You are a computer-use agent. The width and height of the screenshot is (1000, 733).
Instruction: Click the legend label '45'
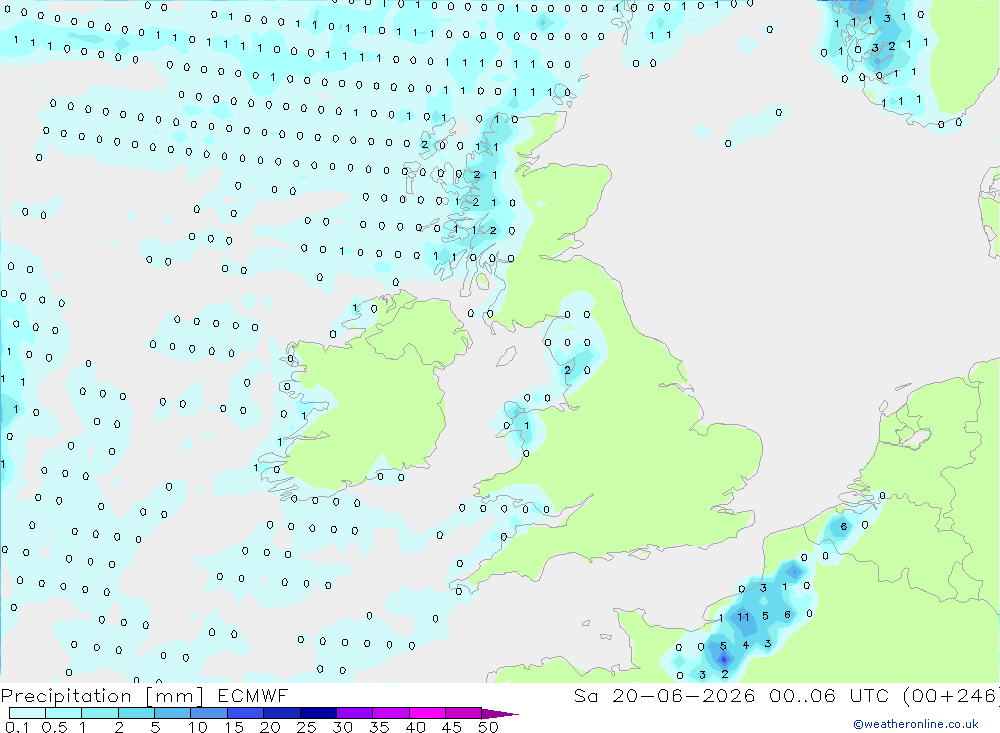point(452,727)
